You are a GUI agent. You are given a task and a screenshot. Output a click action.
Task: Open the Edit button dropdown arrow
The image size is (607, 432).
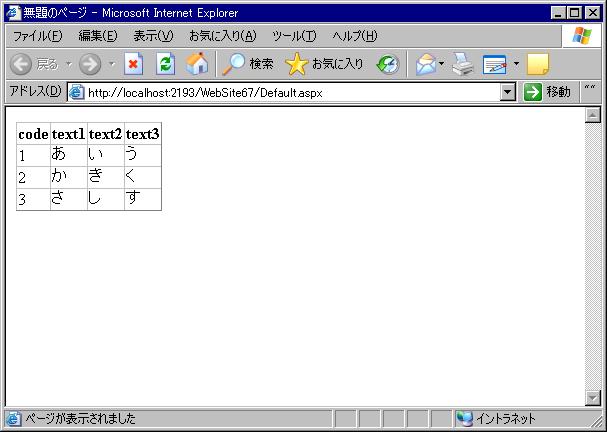click(x=516, y=63)
